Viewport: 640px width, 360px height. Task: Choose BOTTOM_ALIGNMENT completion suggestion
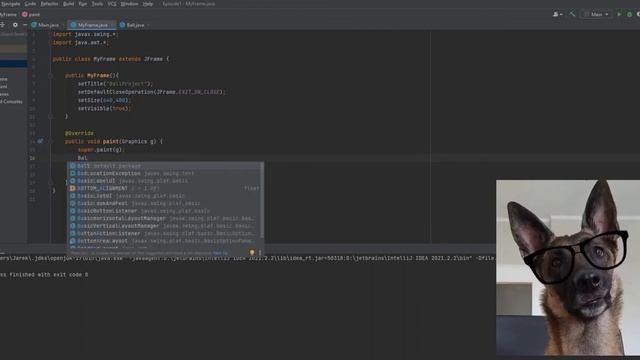point(165,189)
